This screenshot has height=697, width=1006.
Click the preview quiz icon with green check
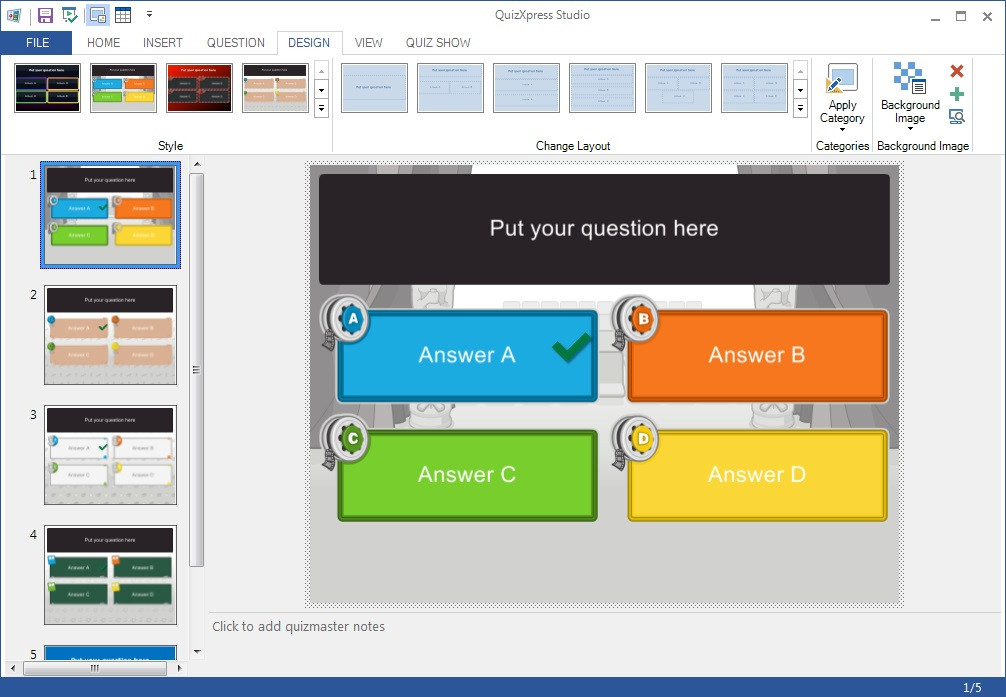coord(70,15)
